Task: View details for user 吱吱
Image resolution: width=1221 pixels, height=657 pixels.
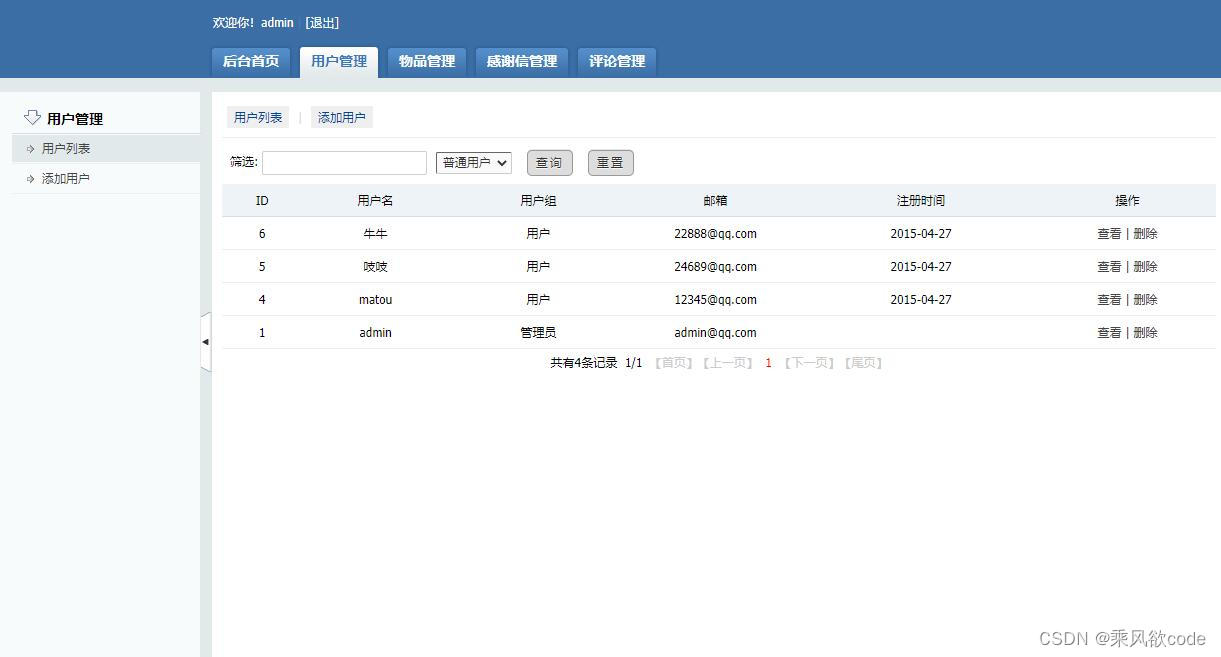Action: tap(1109, 267)
